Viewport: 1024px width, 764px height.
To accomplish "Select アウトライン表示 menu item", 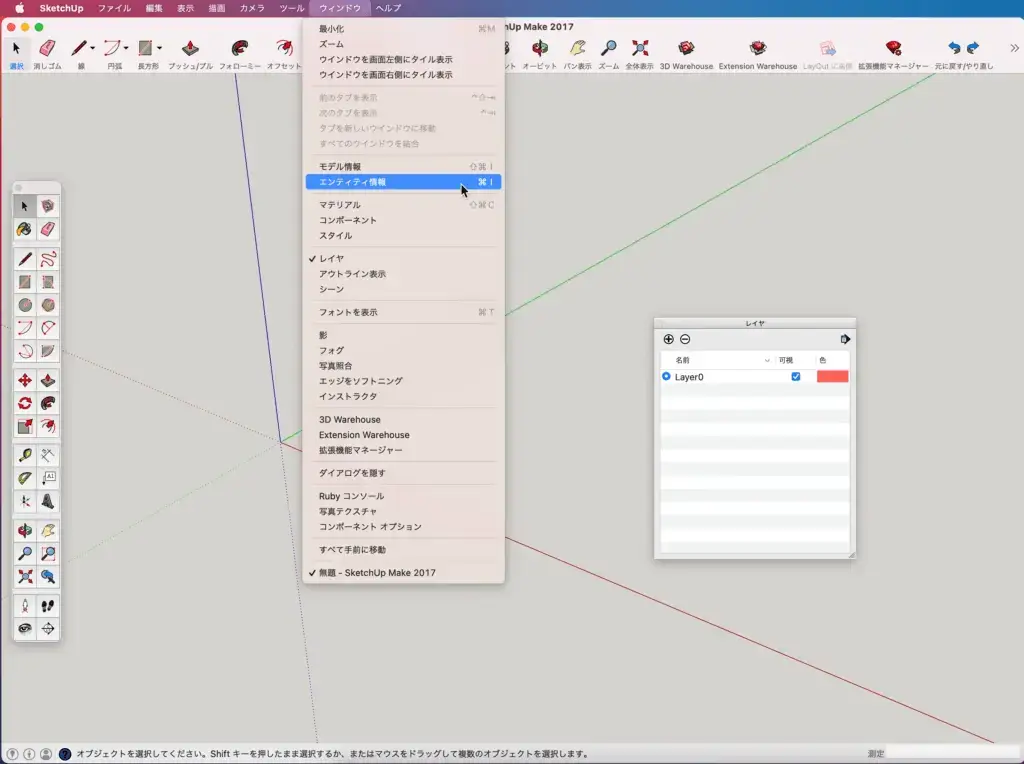I will click(403, 274).
